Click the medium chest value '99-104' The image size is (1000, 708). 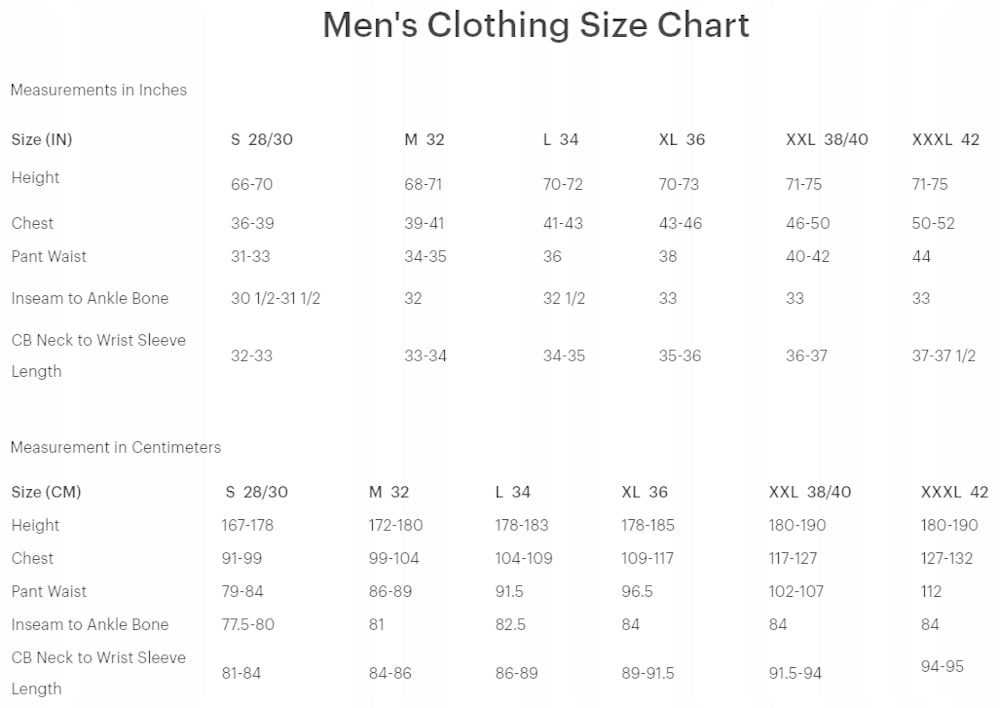(x=394, y=558)
